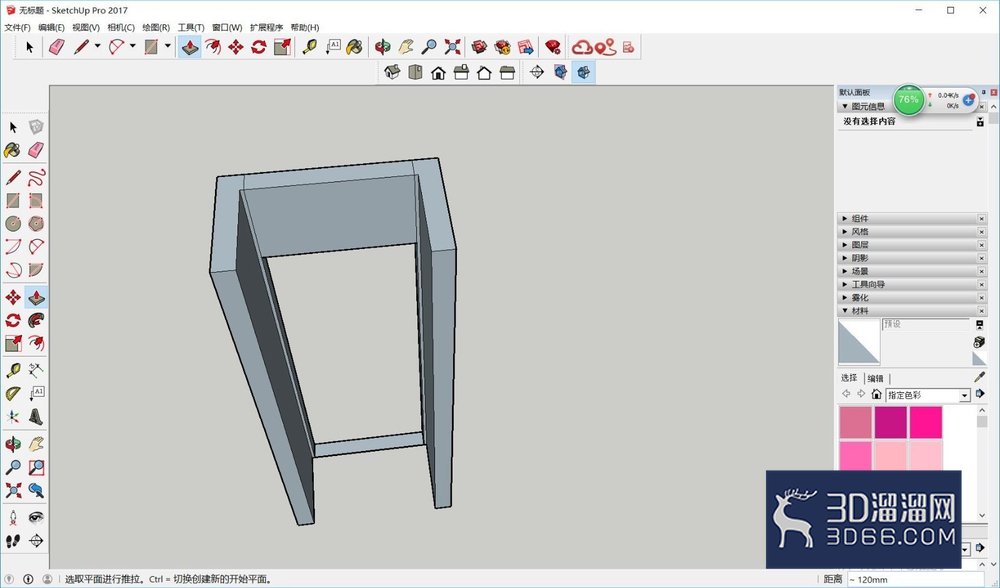Click the Zoom Extents icon in top toolbar
The image size is (1000, 588).
pyautogui.click(x=452, y=47)
